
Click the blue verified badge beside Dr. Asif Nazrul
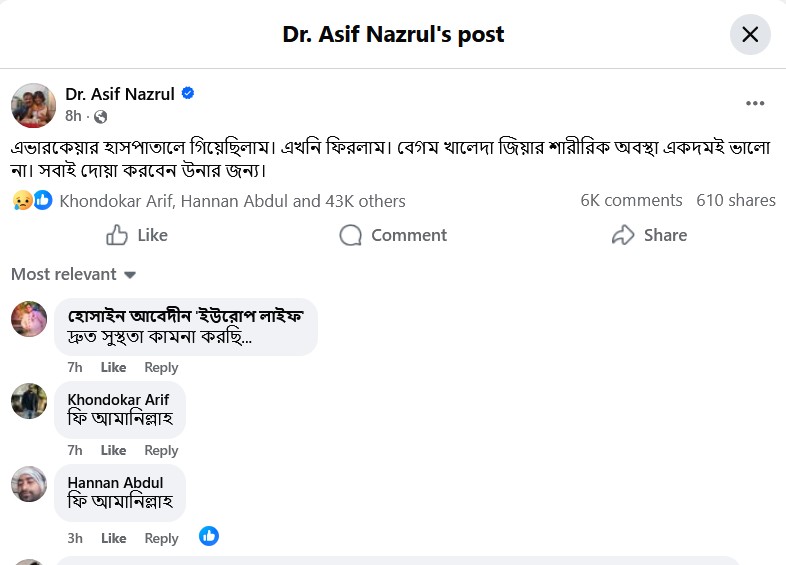click(188, 94)
